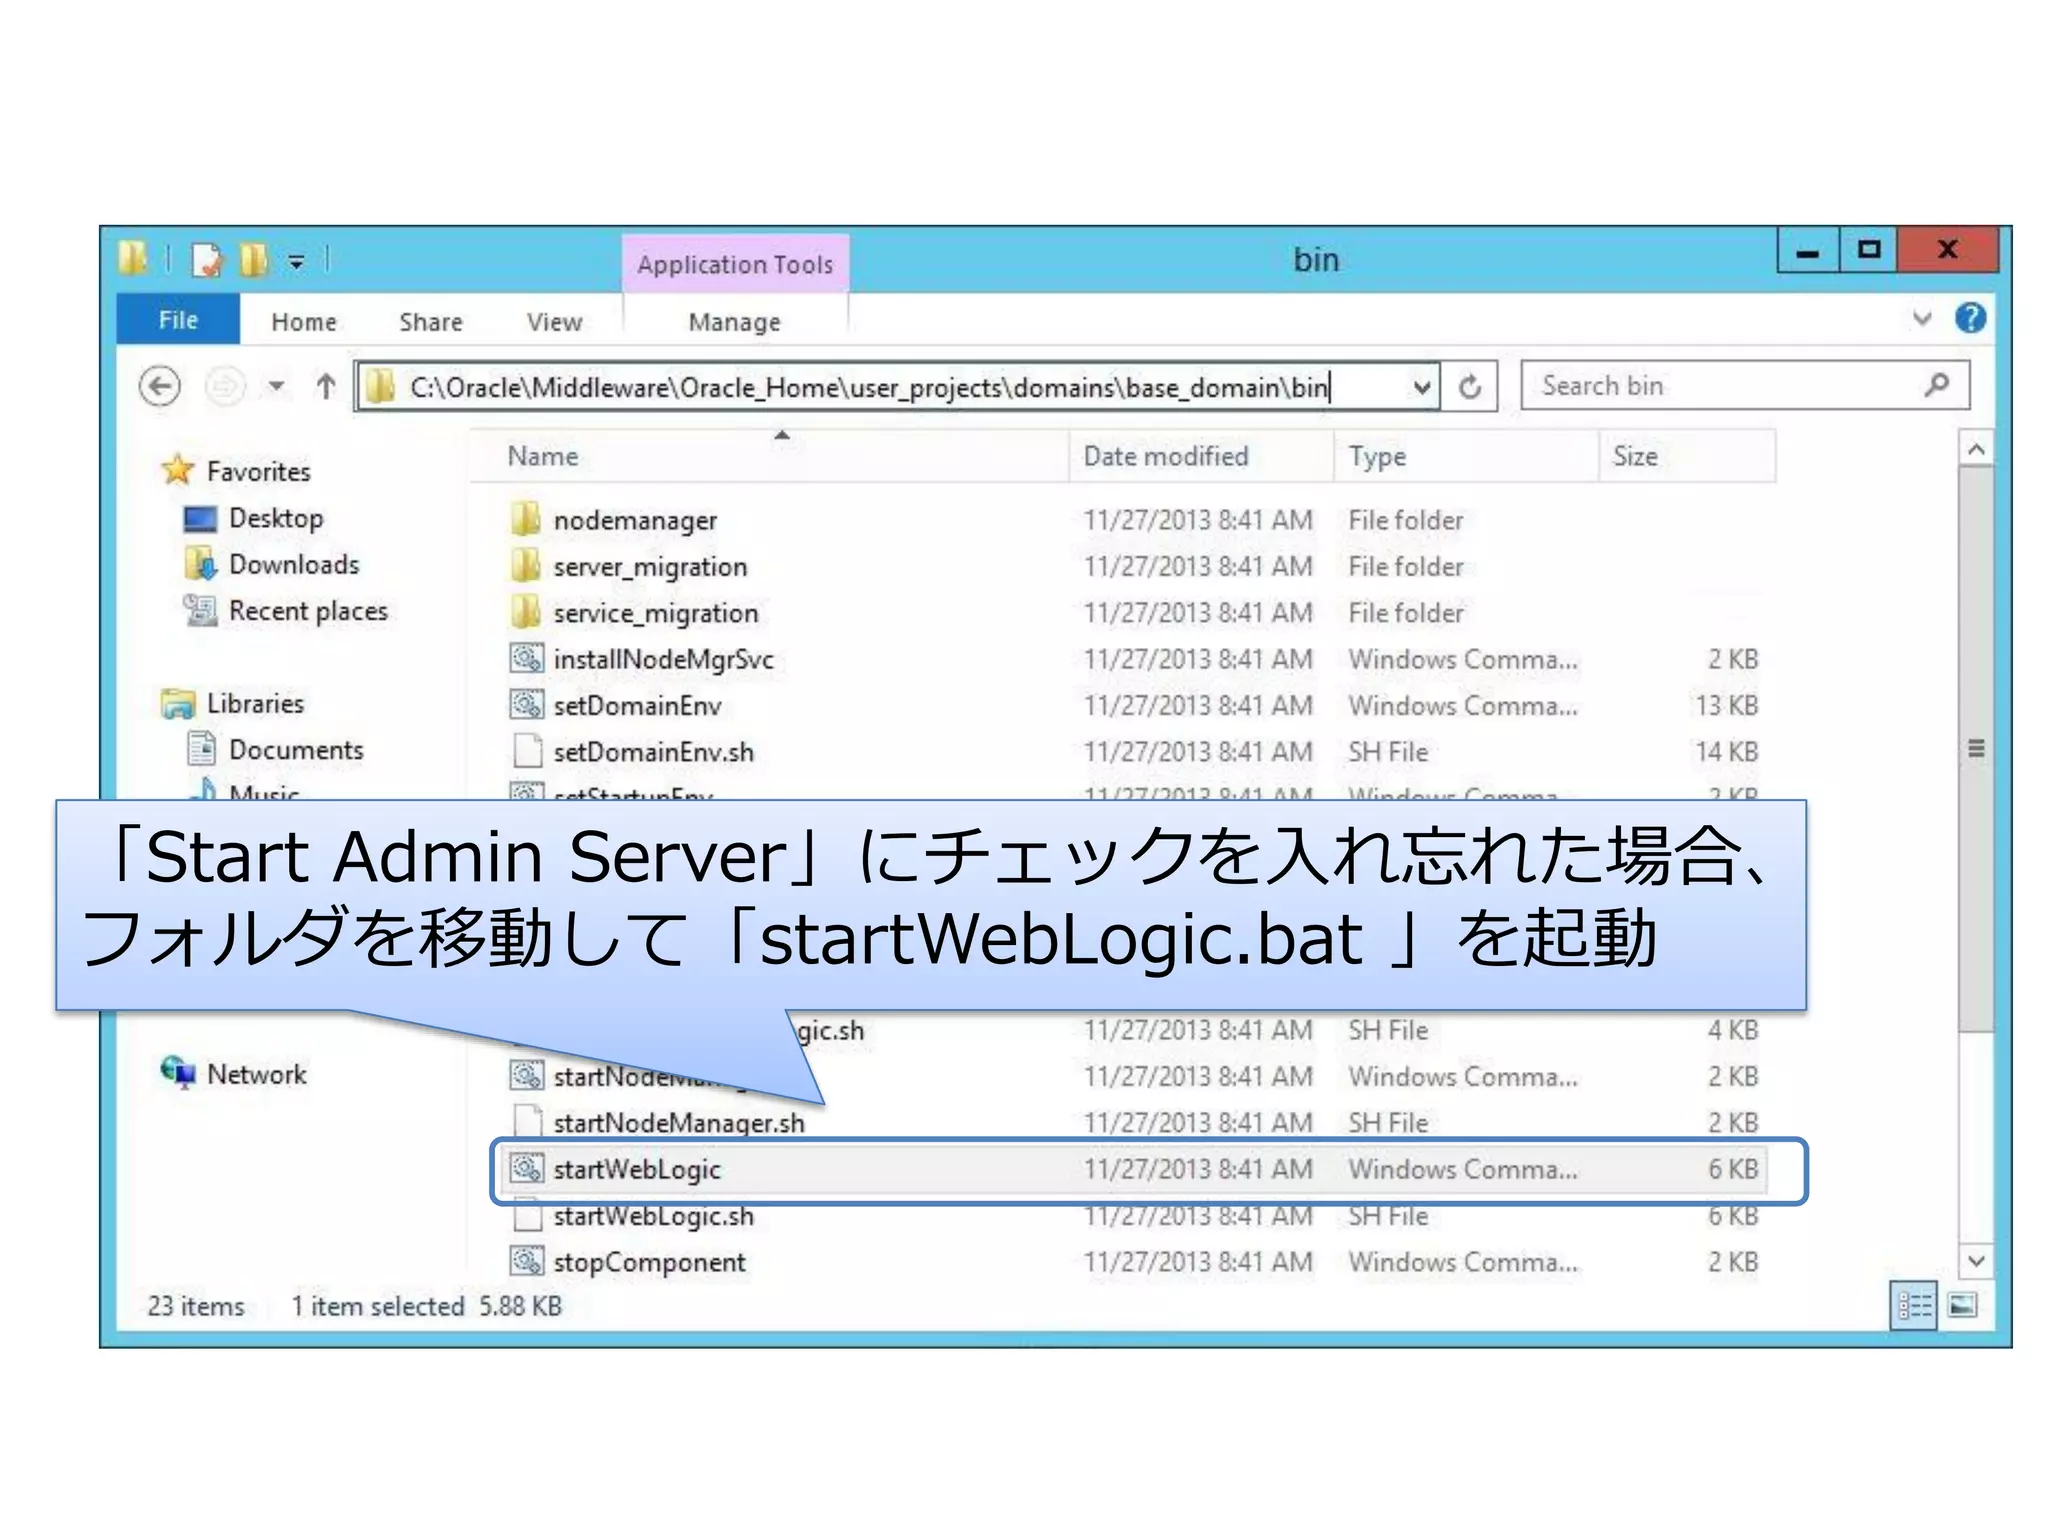
Task: Click in the address bar path
Action: coord(868,387)
